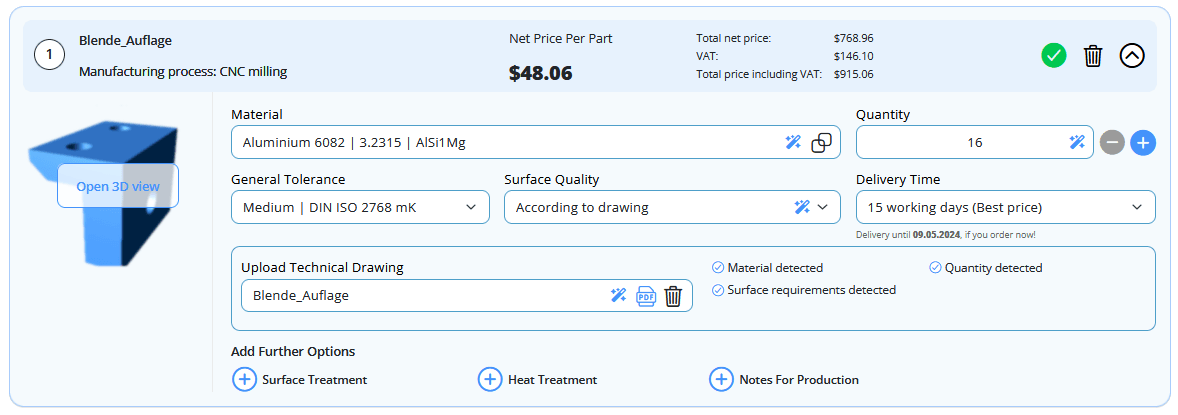
Task: Open the General Tolerance dropdown
Action: 361,207
